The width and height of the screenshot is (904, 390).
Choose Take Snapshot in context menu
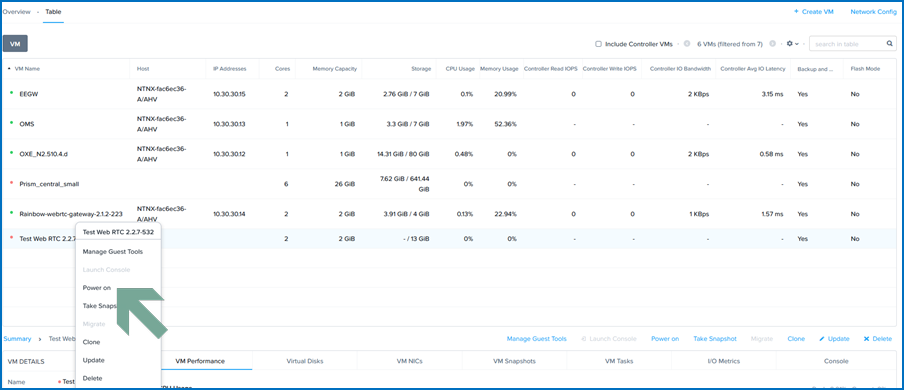pos(100,306)
